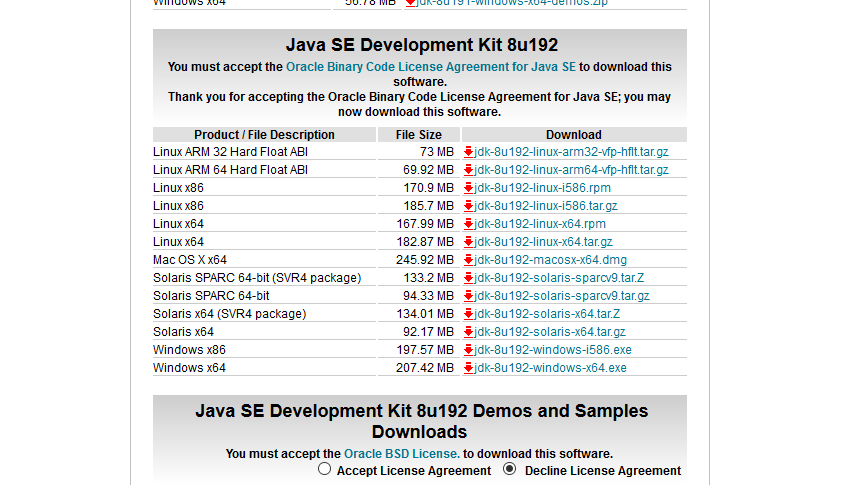Click the 245.92 MB file size
Viewport: 849px width, 485px height.
tap(424, 260)
